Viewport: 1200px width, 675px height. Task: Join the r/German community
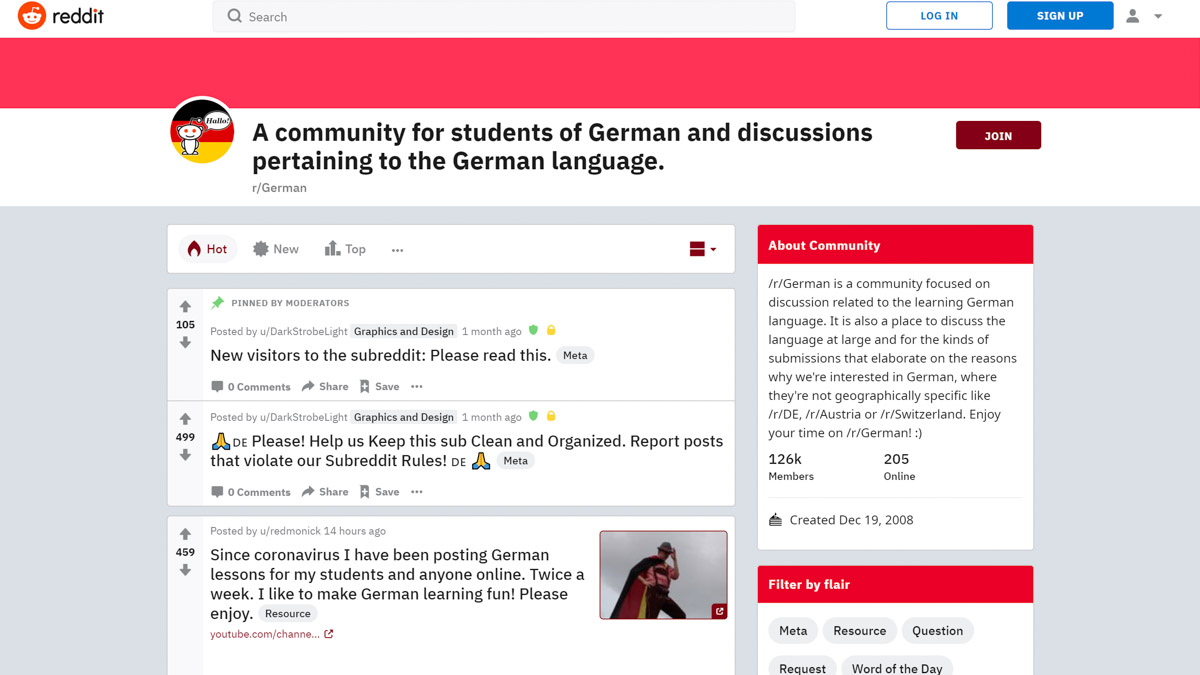(998, 135)
